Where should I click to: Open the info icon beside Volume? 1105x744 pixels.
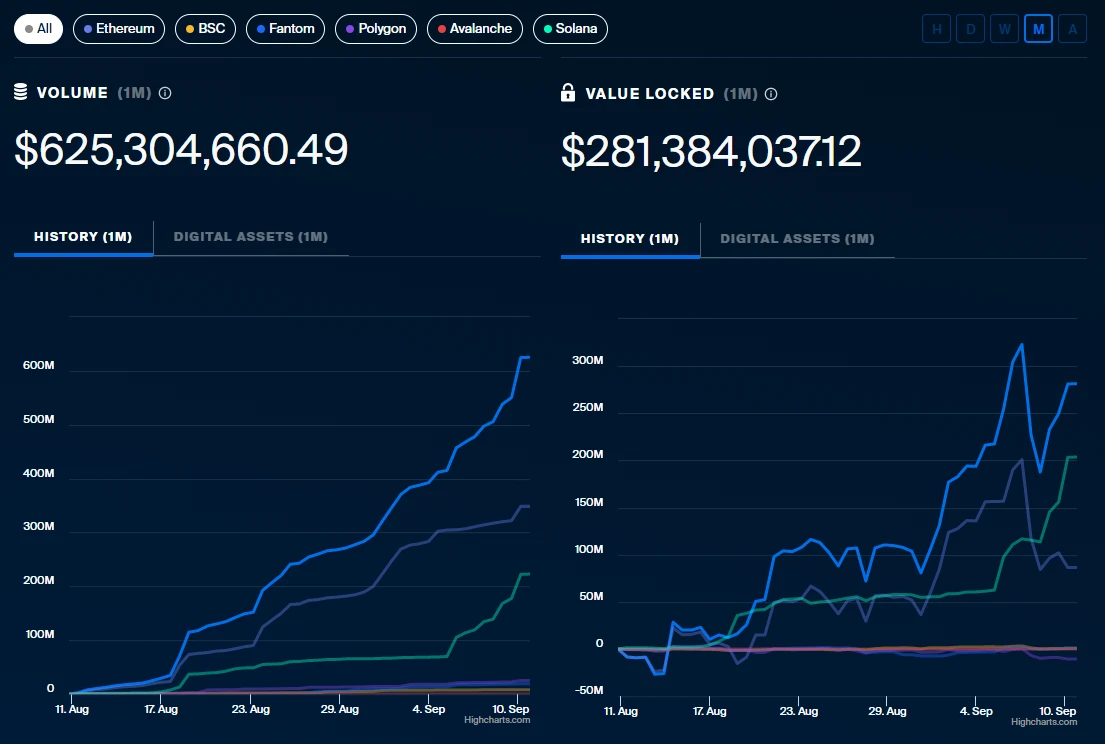[x=165, y=93]
